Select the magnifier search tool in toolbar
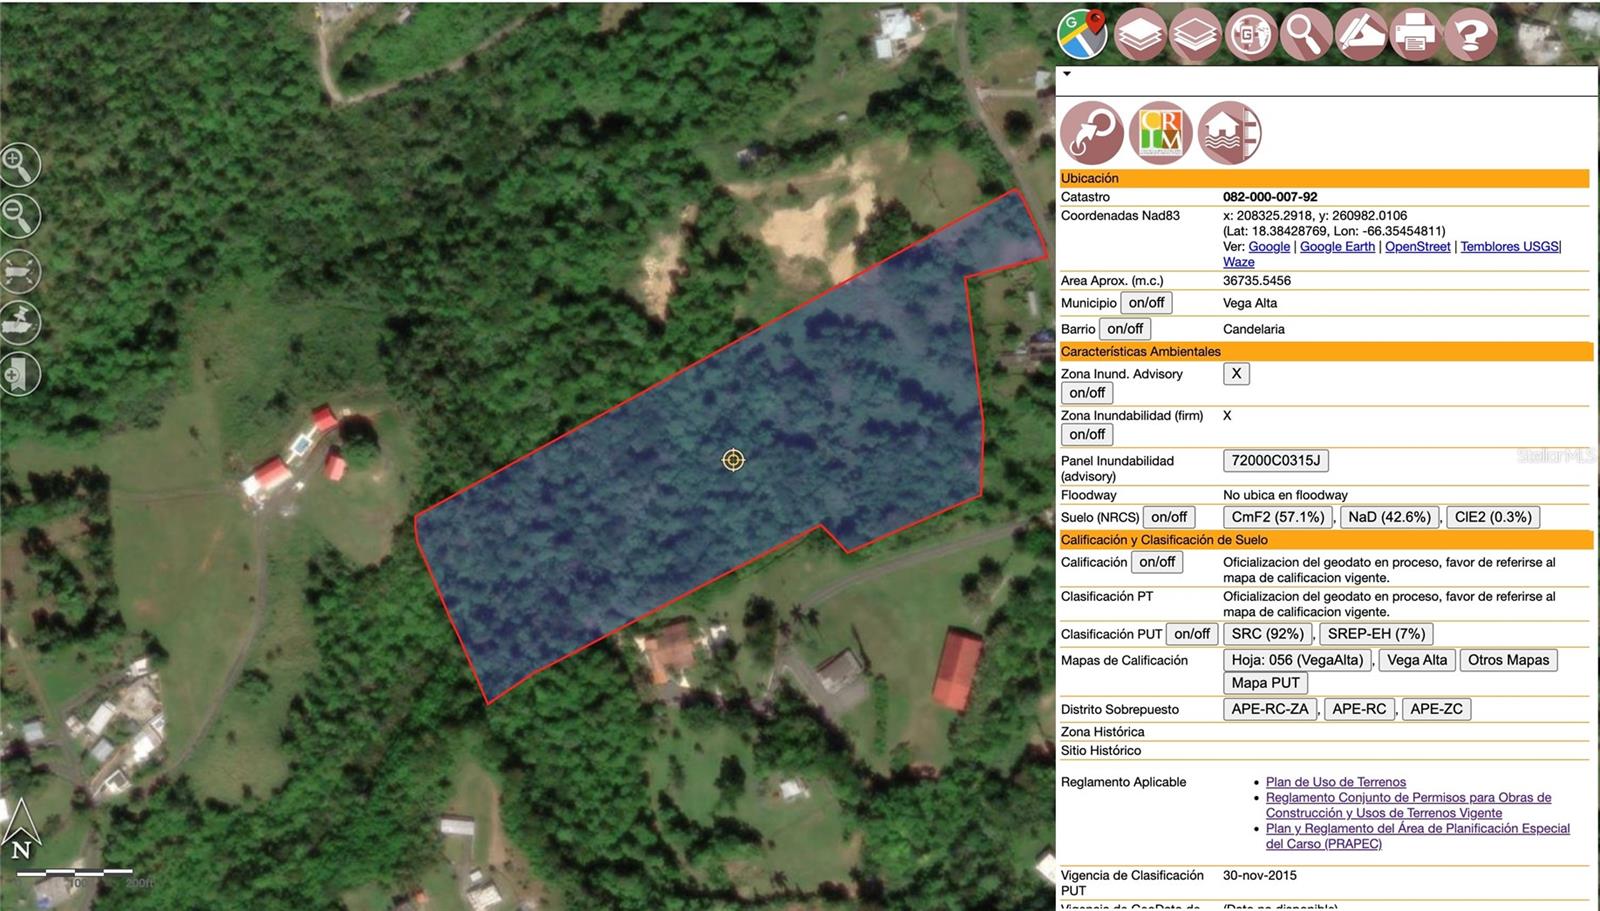The height and width of the screenshot is (911, 1600). point(1304,34)
